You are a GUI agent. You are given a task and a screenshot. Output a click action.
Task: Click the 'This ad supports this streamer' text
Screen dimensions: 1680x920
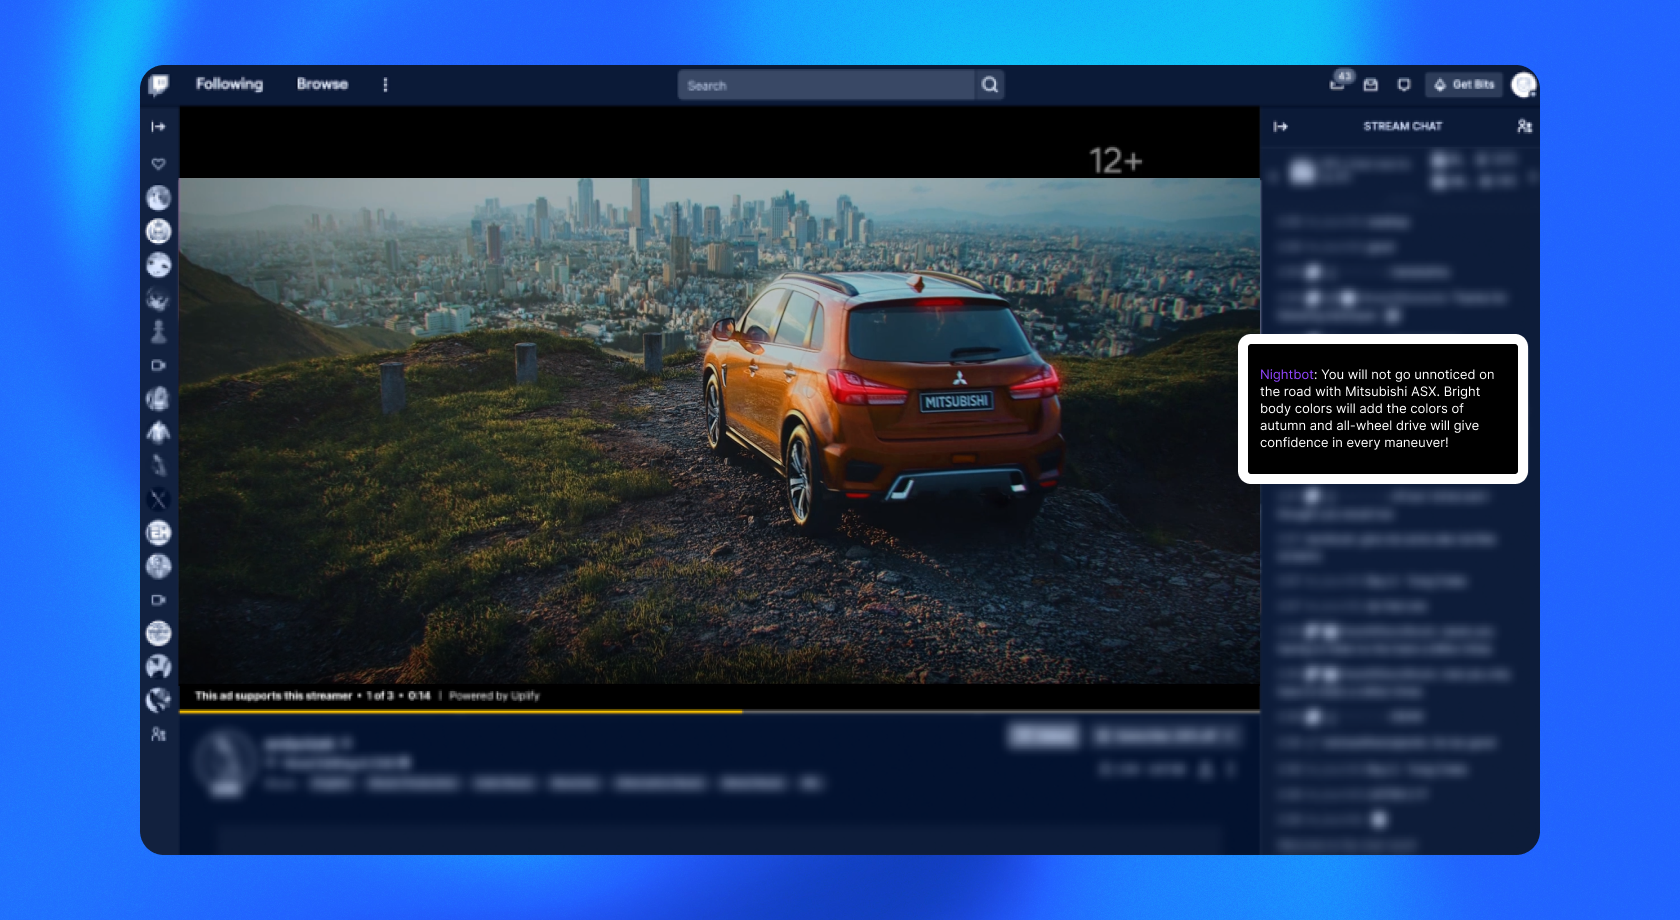pos(273,696)
